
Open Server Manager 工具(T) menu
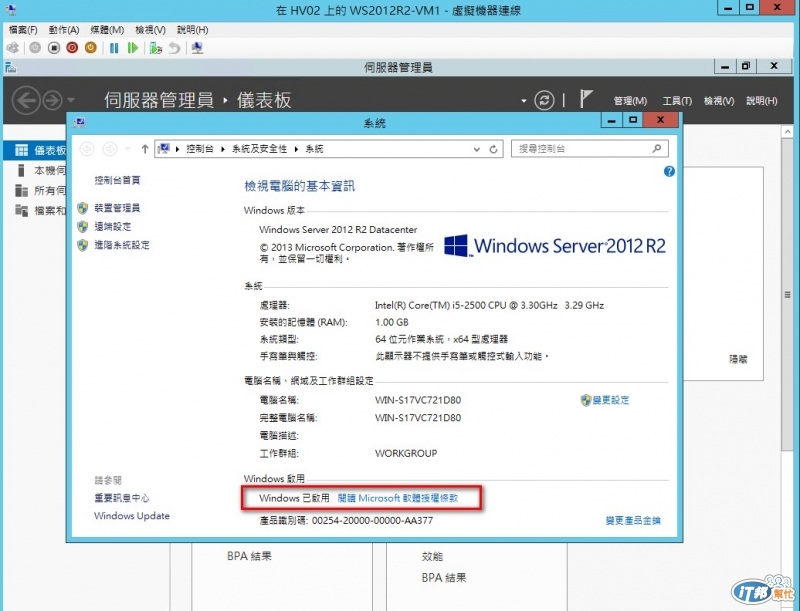(677, 101)
